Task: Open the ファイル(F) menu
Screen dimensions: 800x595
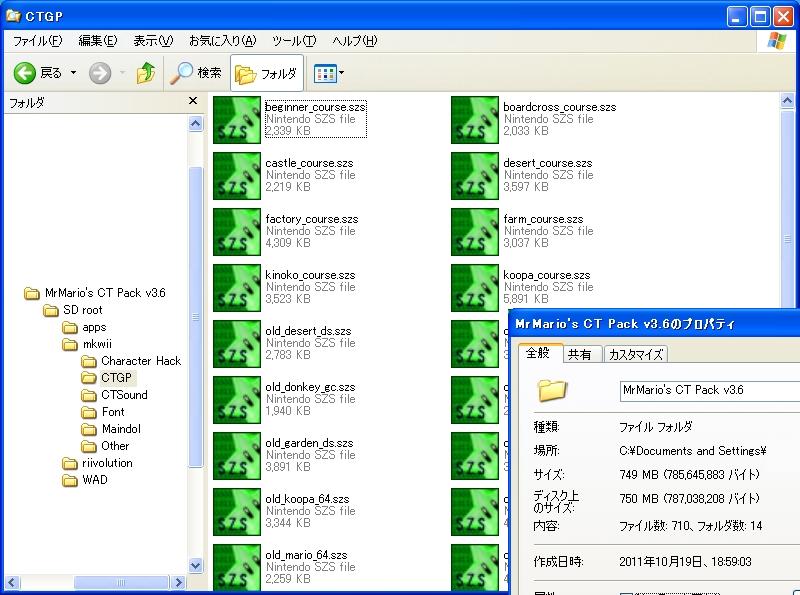Action: click(x=37, y=41)
